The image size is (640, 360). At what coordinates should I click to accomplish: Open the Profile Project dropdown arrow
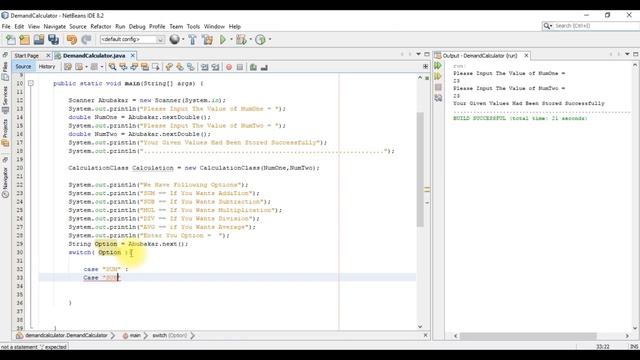(x=269, y=40)
